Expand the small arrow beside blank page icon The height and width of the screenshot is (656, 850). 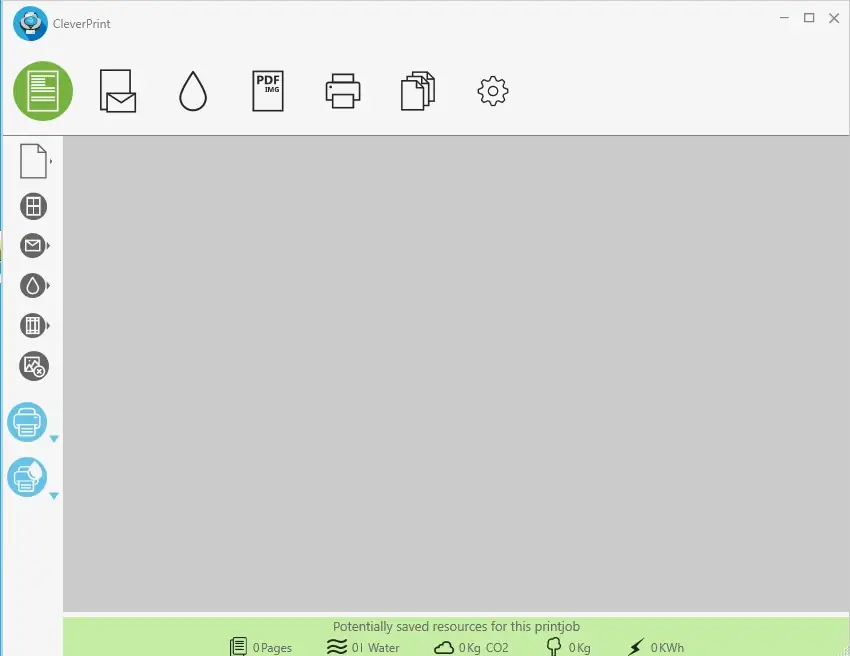(x=51, y=161)
